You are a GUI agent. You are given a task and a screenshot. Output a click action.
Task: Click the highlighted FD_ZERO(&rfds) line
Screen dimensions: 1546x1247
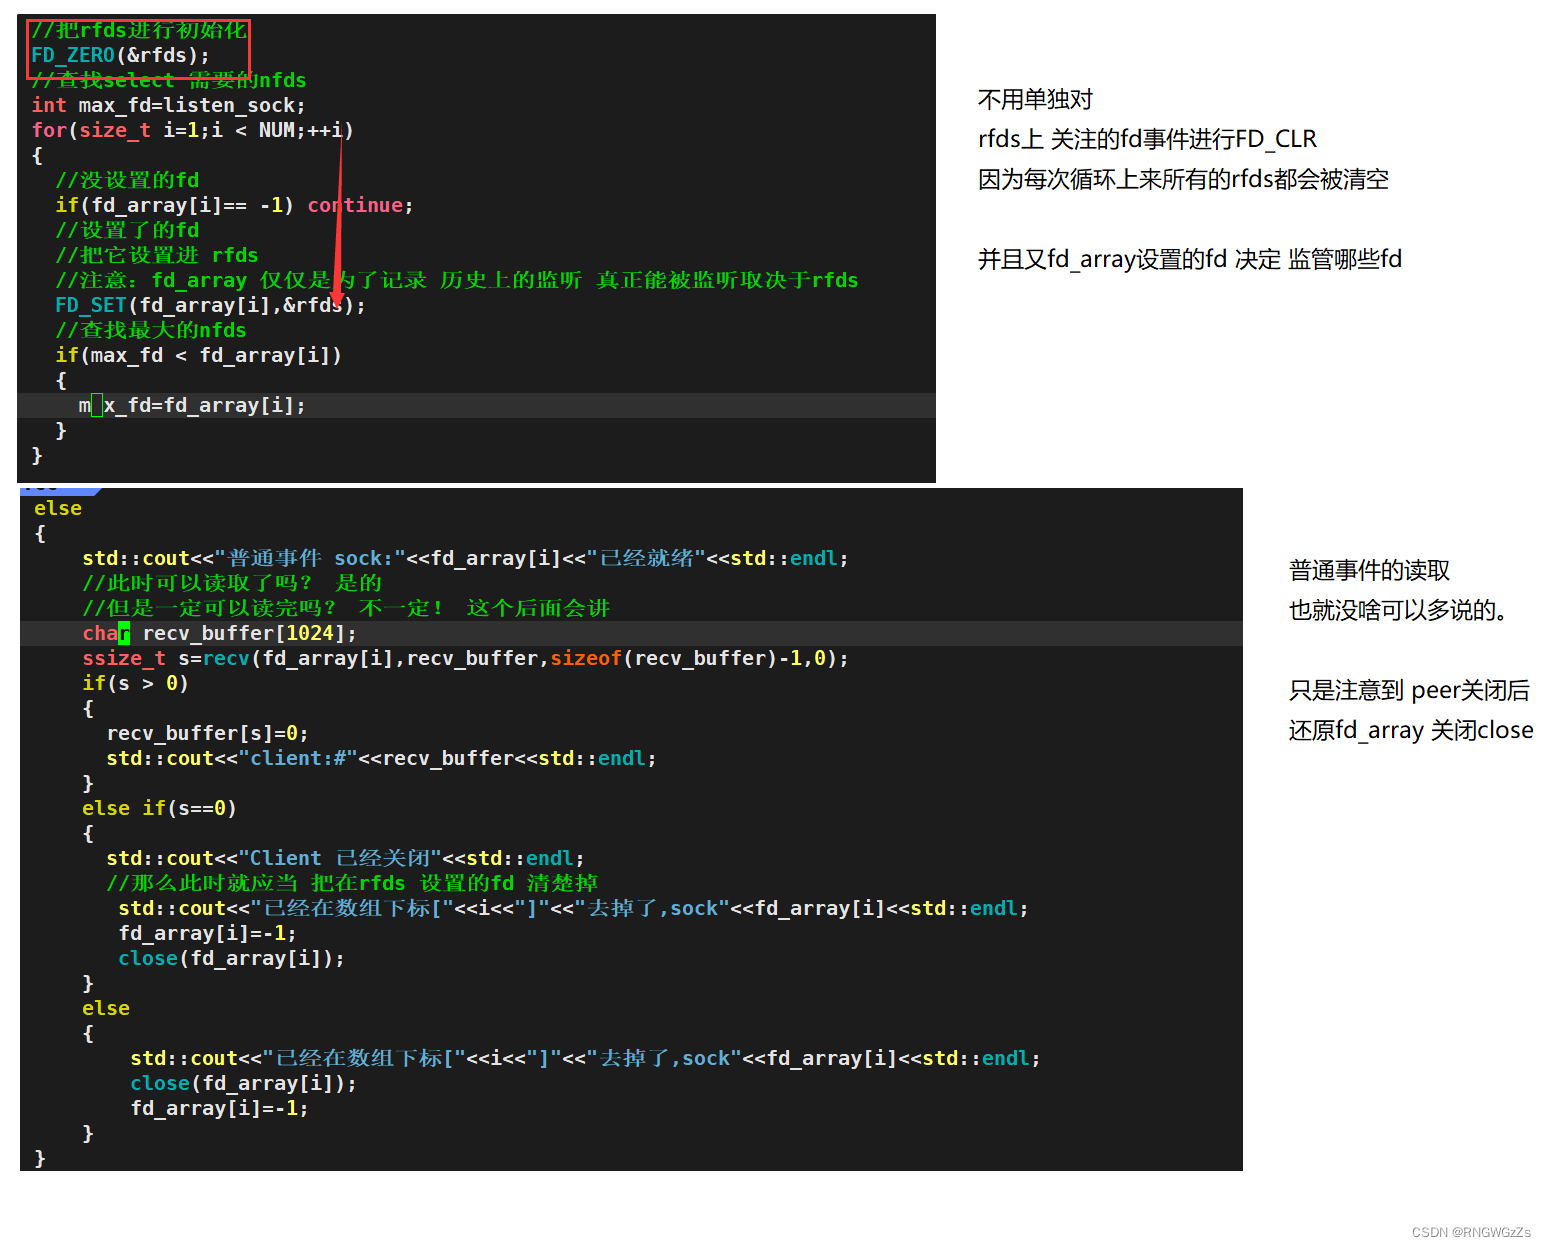120,55
